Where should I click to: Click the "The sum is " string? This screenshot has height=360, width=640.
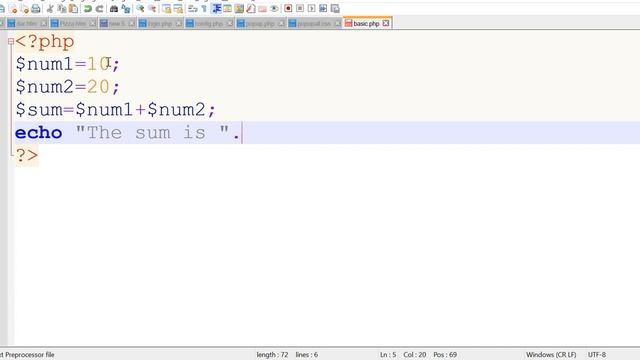[x=152, y=133]
